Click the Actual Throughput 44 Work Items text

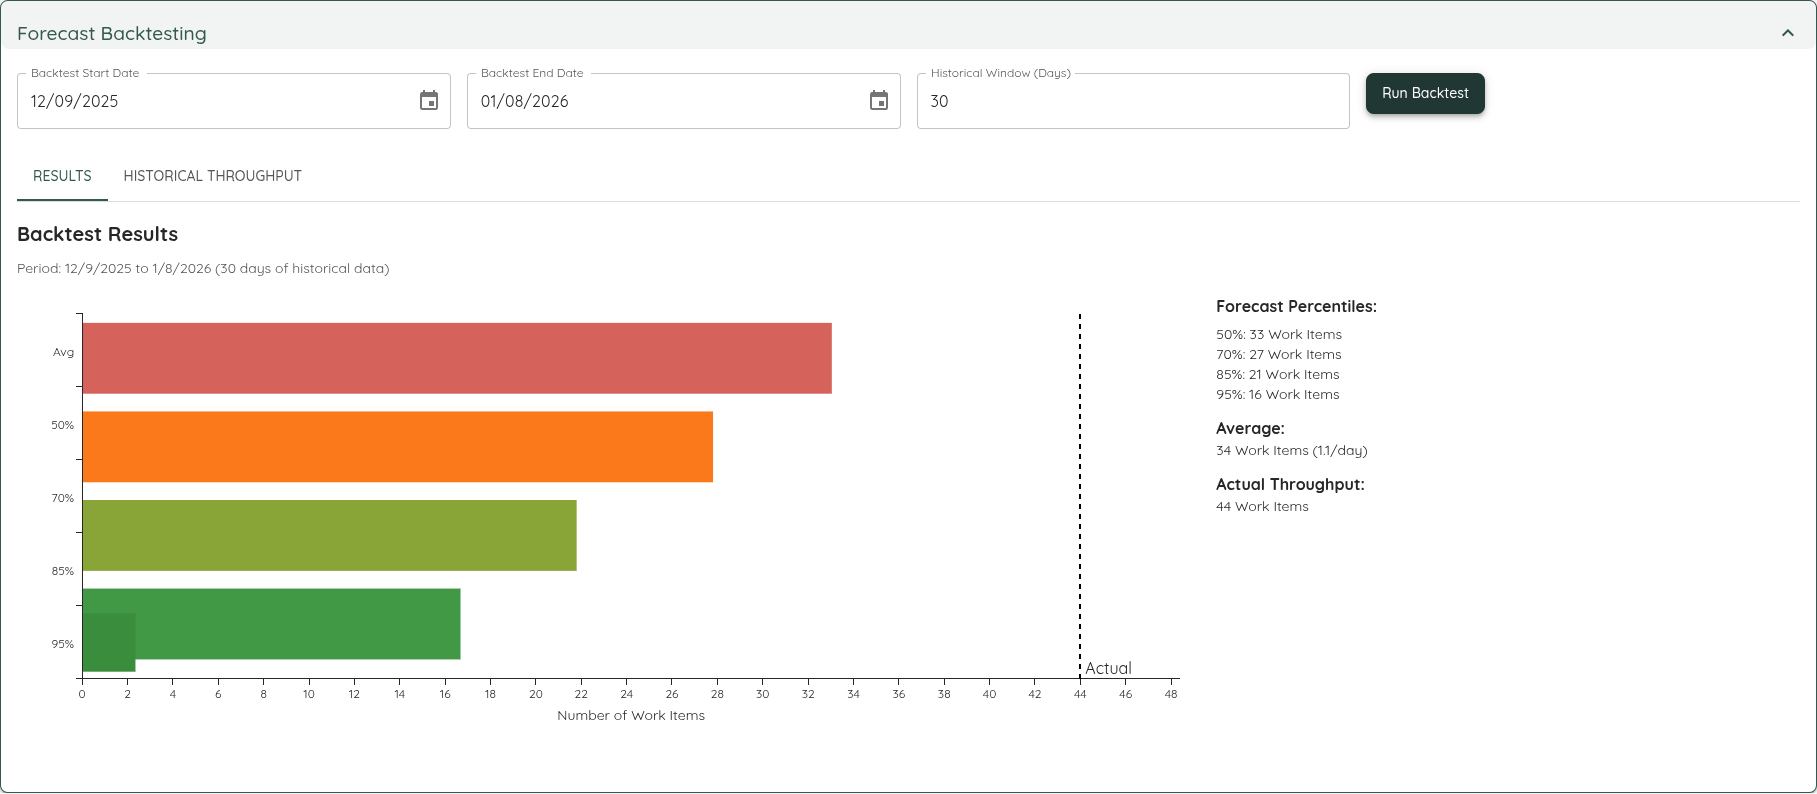pyautogui.click(x=1262, y=507)
